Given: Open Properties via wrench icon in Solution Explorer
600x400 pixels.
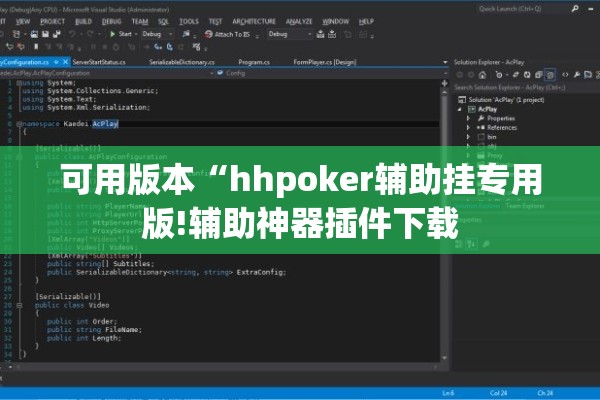Looking at the screenshot, I should coord(577,75).
